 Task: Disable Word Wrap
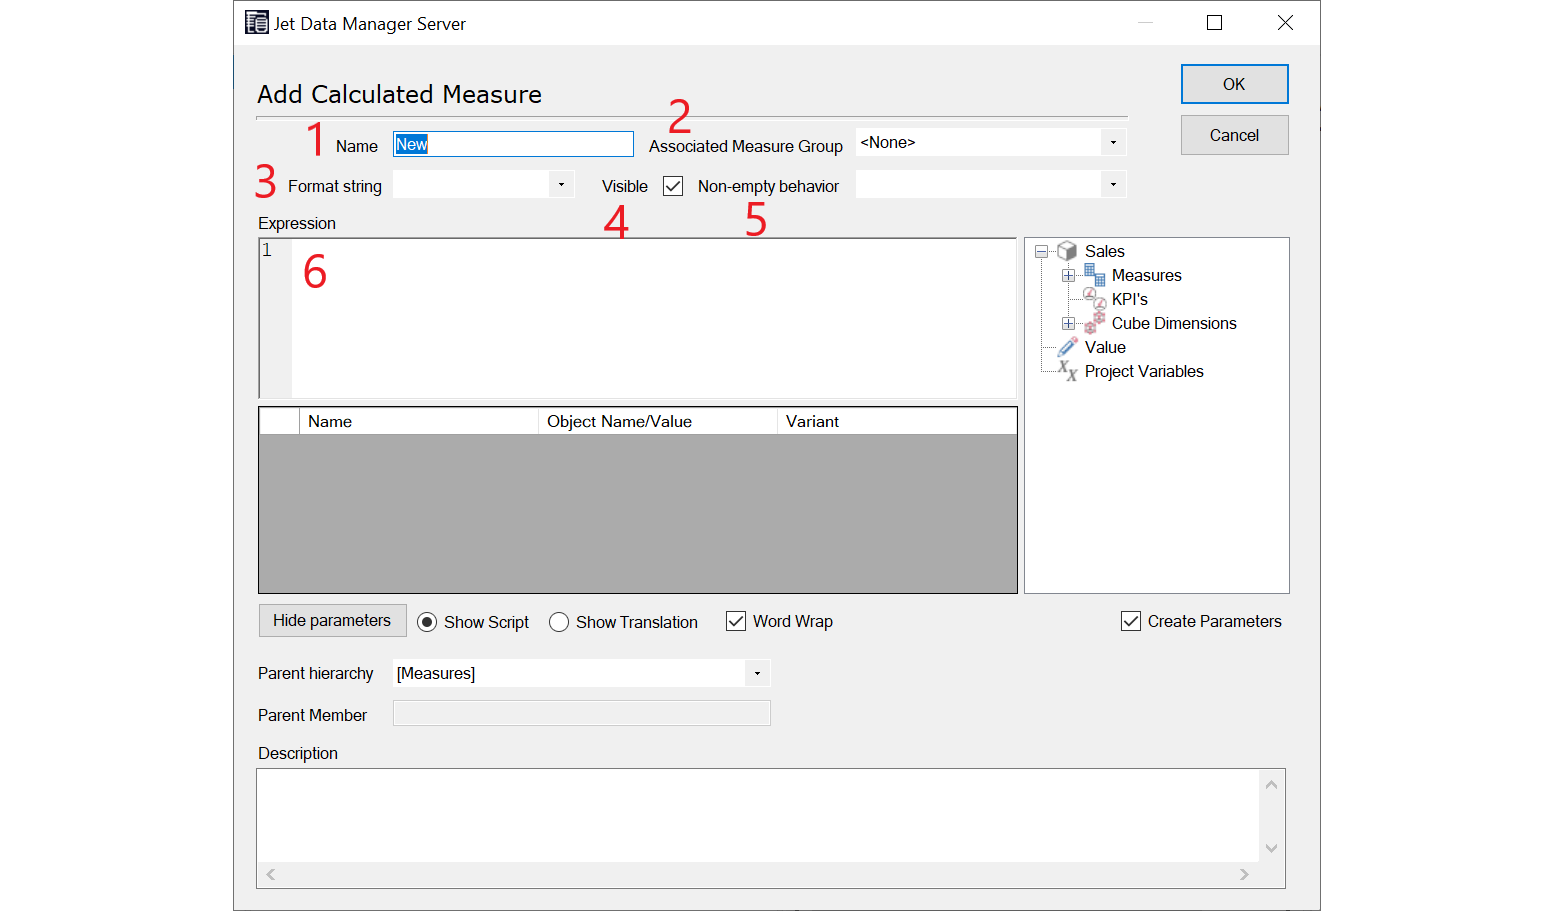(736, 621)
